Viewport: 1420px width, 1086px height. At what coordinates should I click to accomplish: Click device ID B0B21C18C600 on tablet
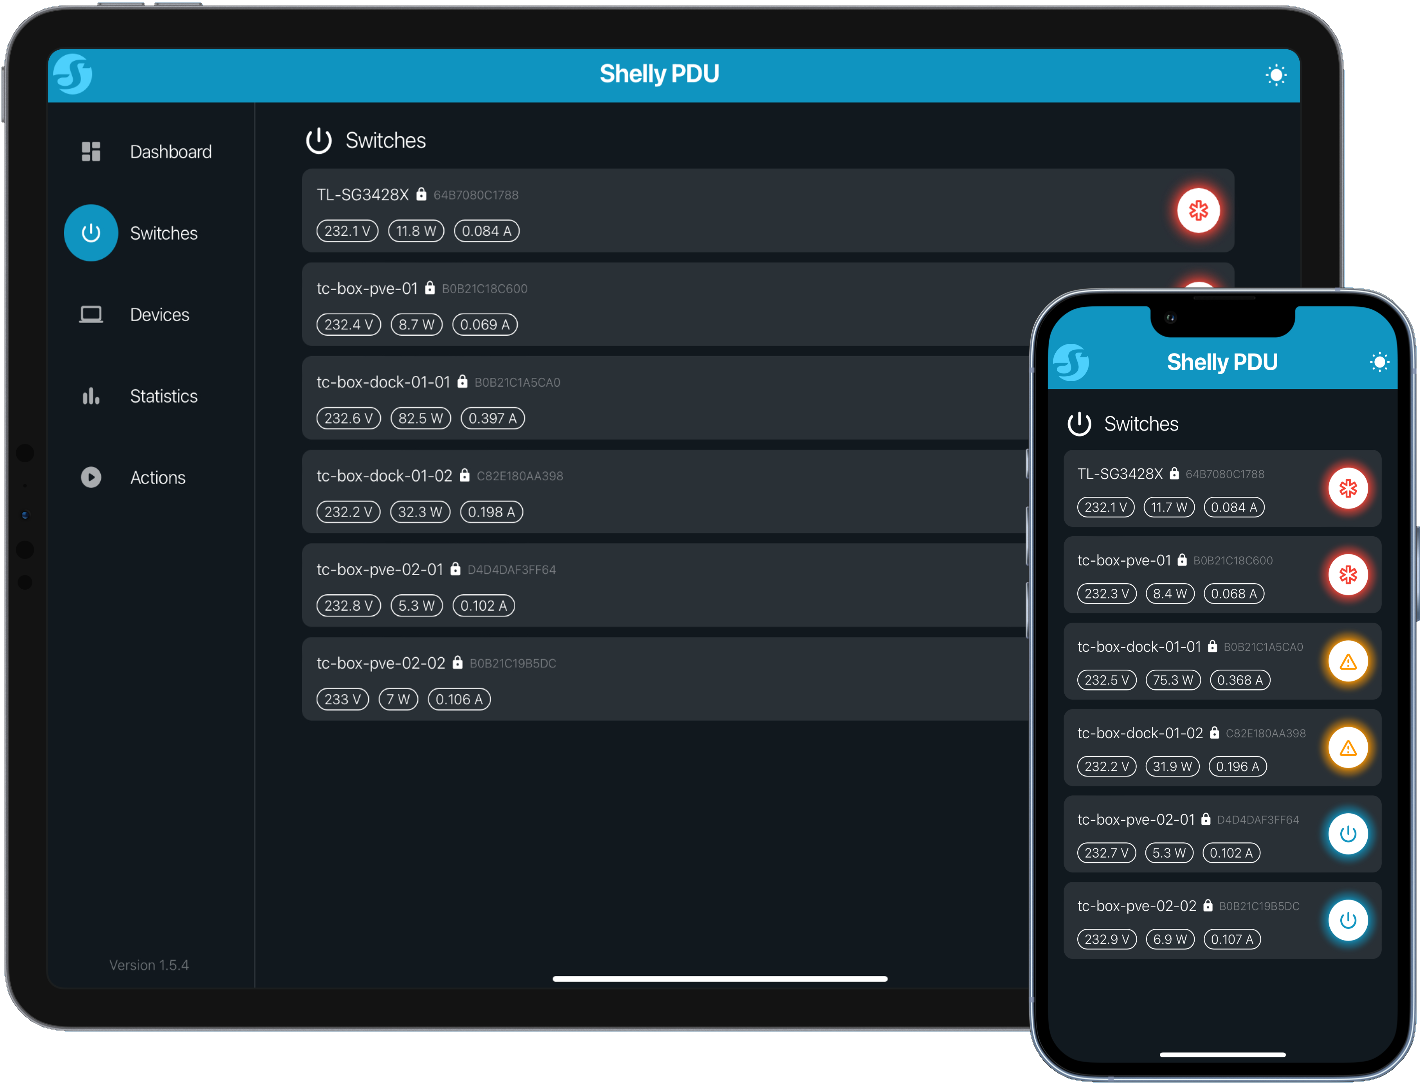485,289
